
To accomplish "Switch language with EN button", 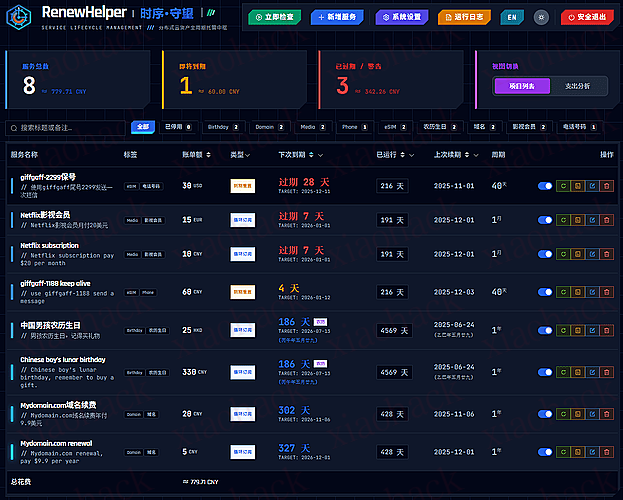I will point(512,17).
